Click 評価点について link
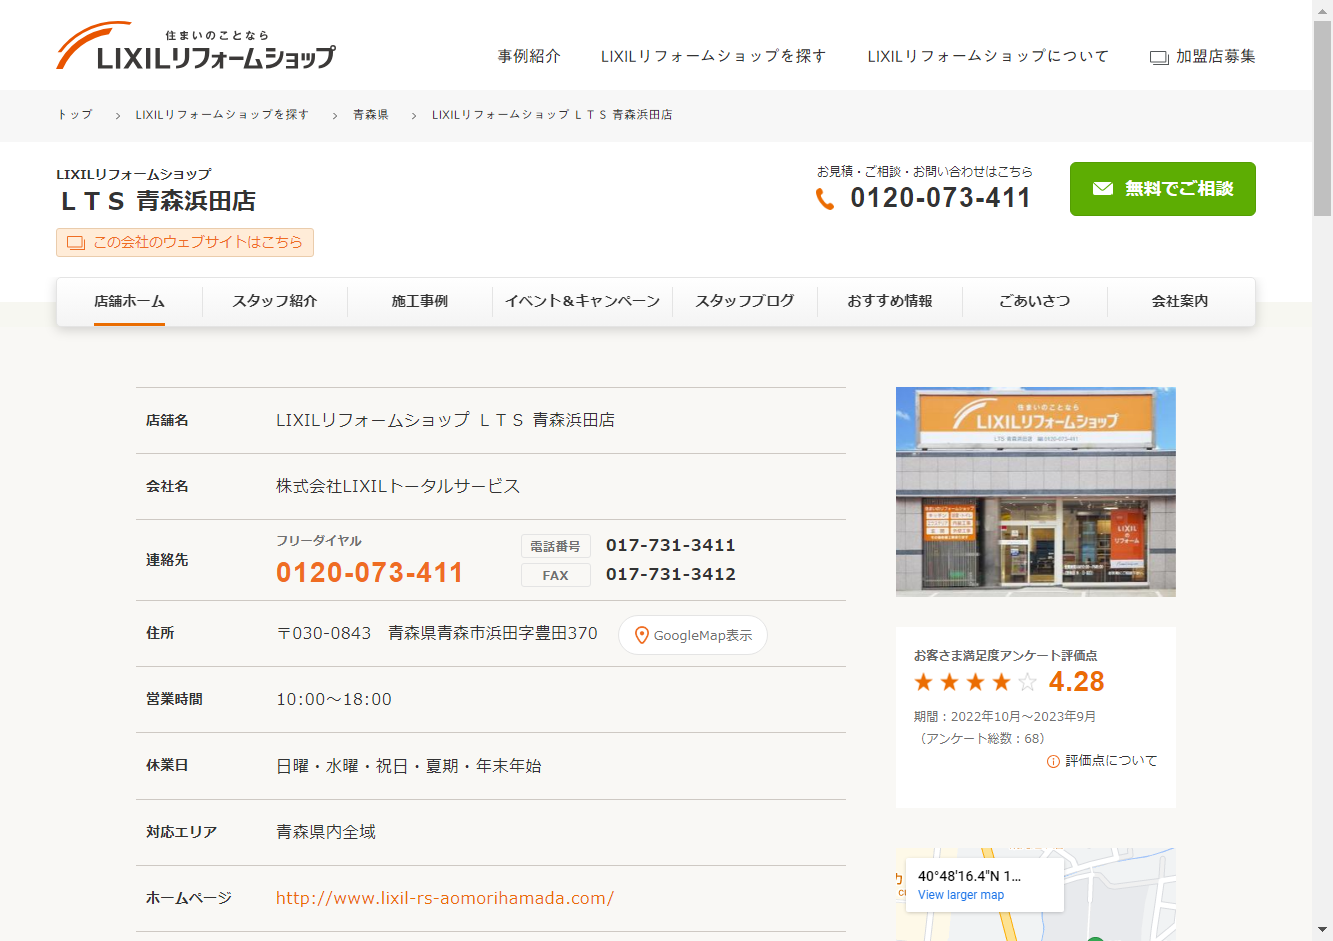Image resolution: width=1333 pixels, height=941 pixels. (x=1102, y=761)
